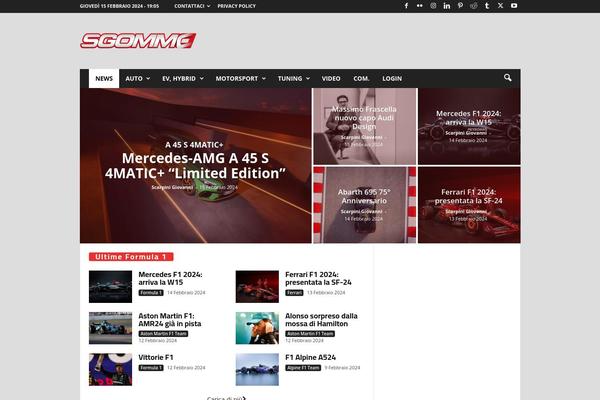Open the Login menu item

[392, 78]
